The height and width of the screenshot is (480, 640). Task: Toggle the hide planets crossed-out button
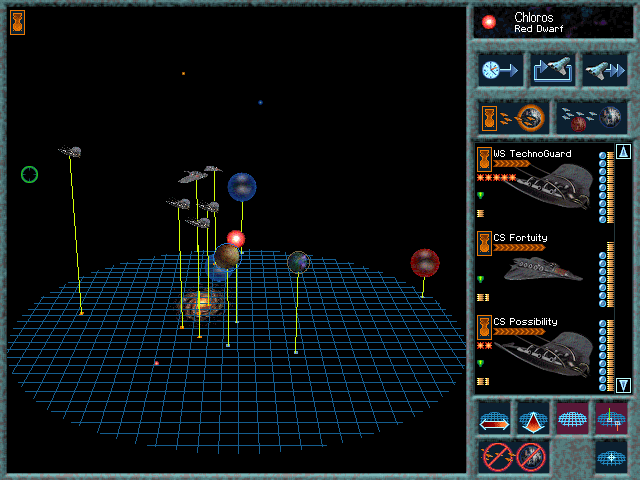tap(531, 457)
